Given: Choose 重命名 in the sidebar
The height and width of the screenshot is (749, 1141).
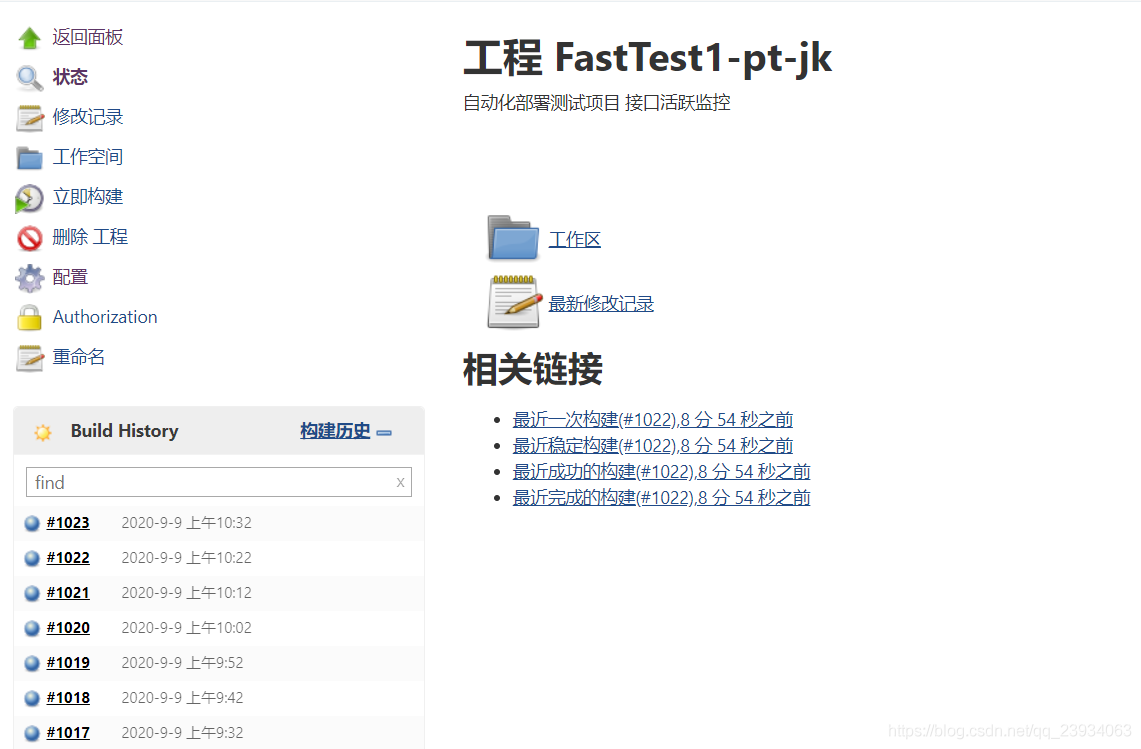Looking at the screenshot, I should tap(79, 357).
